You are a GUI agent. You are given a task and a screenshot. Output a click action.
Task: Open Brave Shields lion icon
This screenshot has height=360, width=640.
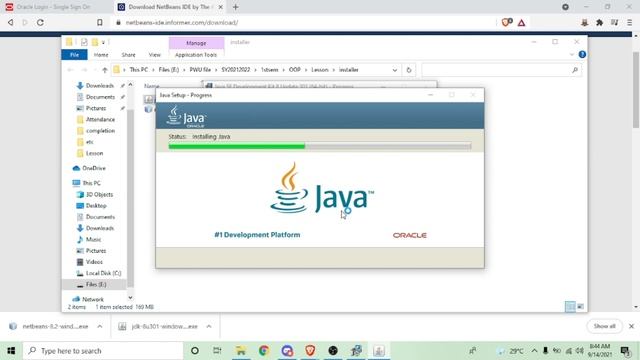pyautogui.click(x=507, y=22)
